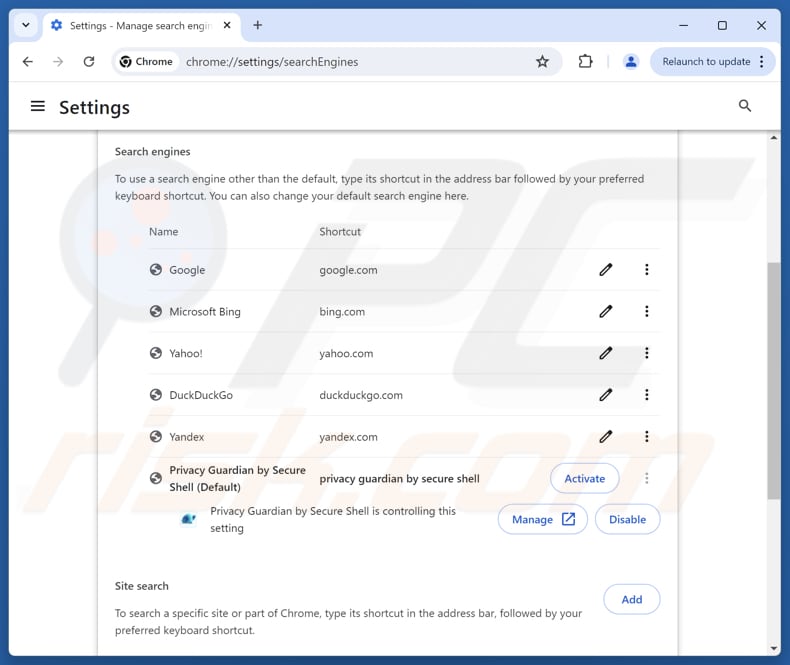Click the Chrome site info chip

[146, 61]
